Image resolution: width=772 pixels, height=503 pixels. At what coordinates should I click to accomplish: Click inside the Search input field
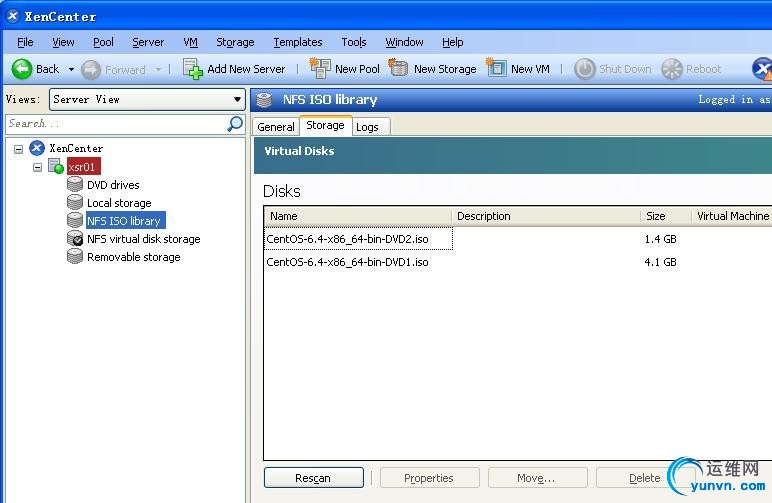tap(116, 124)
